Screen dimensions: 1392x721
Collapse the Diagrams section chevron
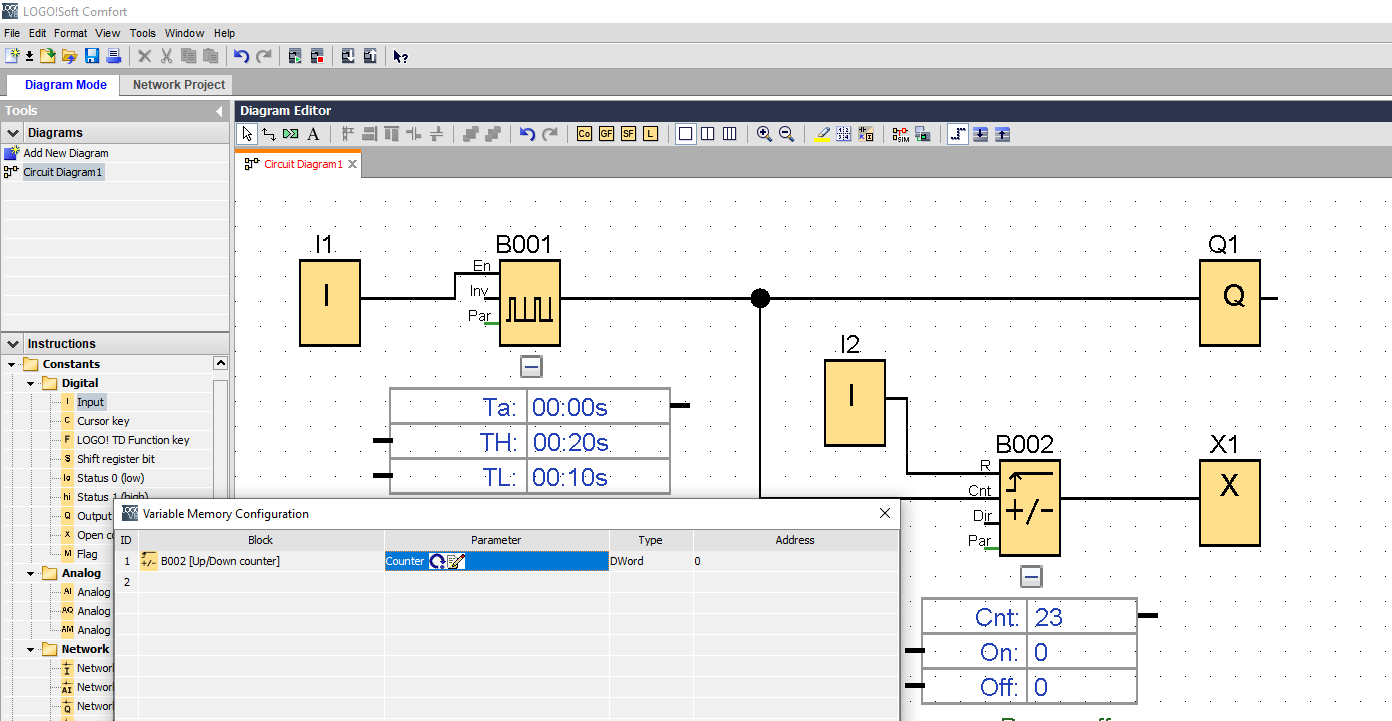(13, 133)
